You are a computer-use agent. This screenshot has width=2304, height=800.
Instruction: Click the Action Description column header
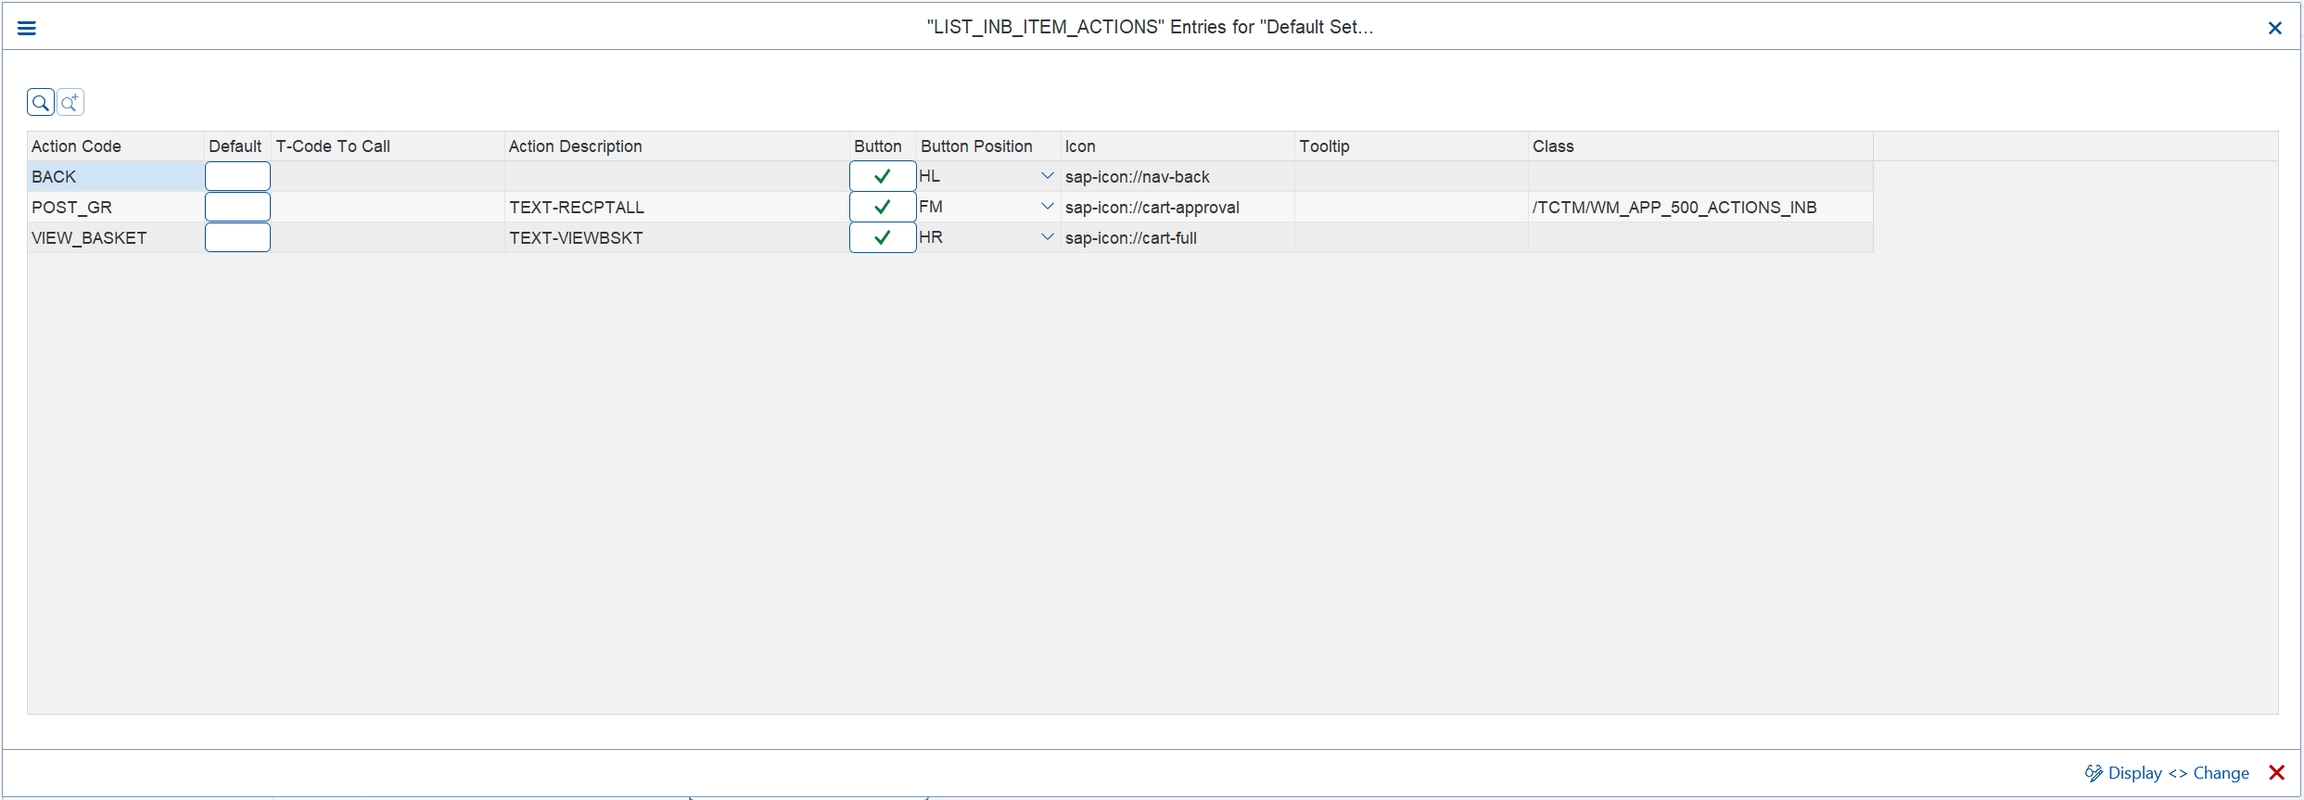575,146
